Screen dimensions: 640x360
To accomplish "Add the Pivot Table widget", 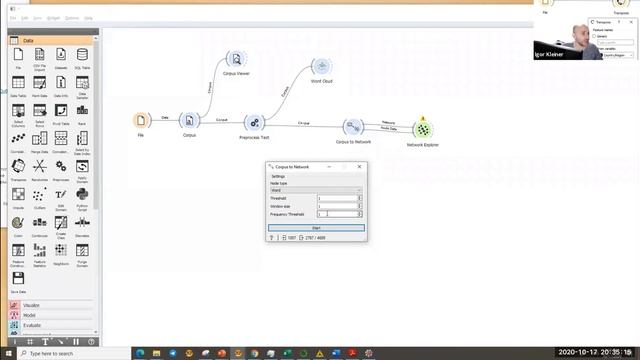I will 61,114.
